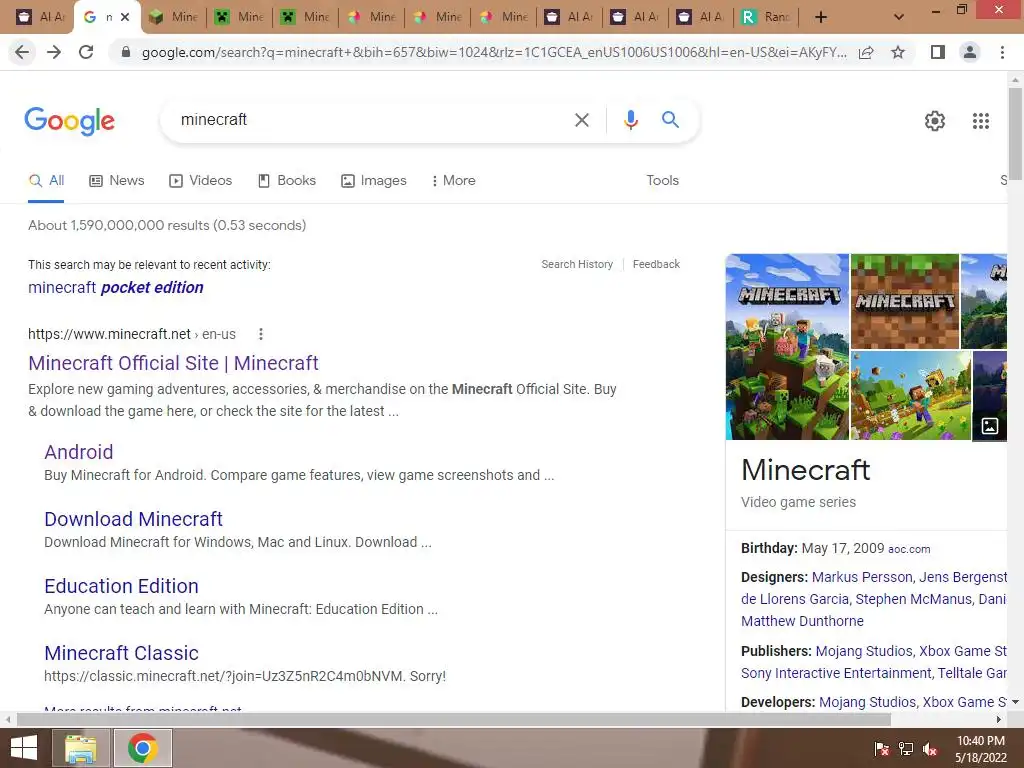Open Sony Interactive Entertainment link
This screenshot has height=768, width=1024.
[x=837, y=673]
